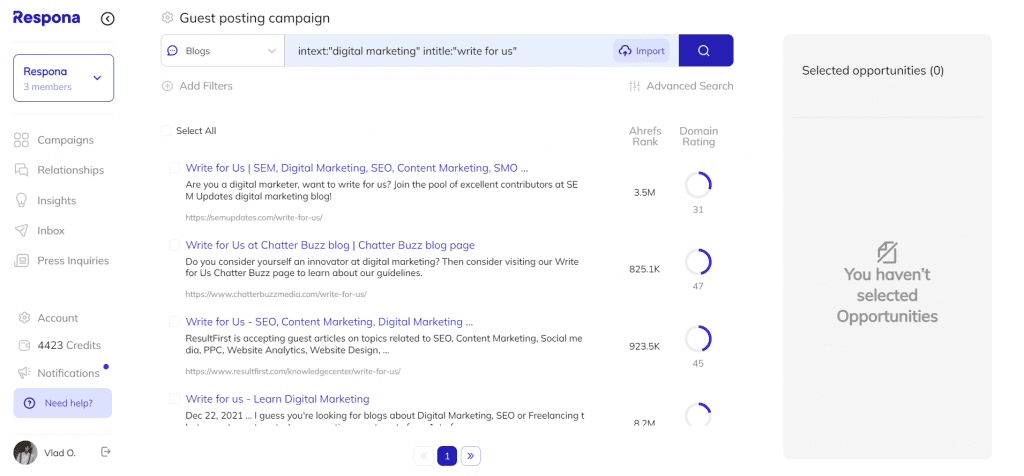Screen dimensions: 1024x476
Task: Open Write for Us SEM, Digital Marketing link
Action: pyautogui.click(x=357, y=168)
